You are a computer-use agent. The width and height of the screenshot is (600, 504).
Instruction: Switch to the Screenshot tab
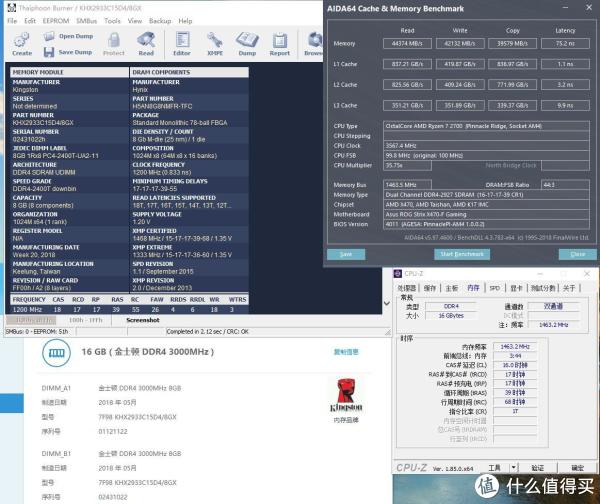click(143, 320)
